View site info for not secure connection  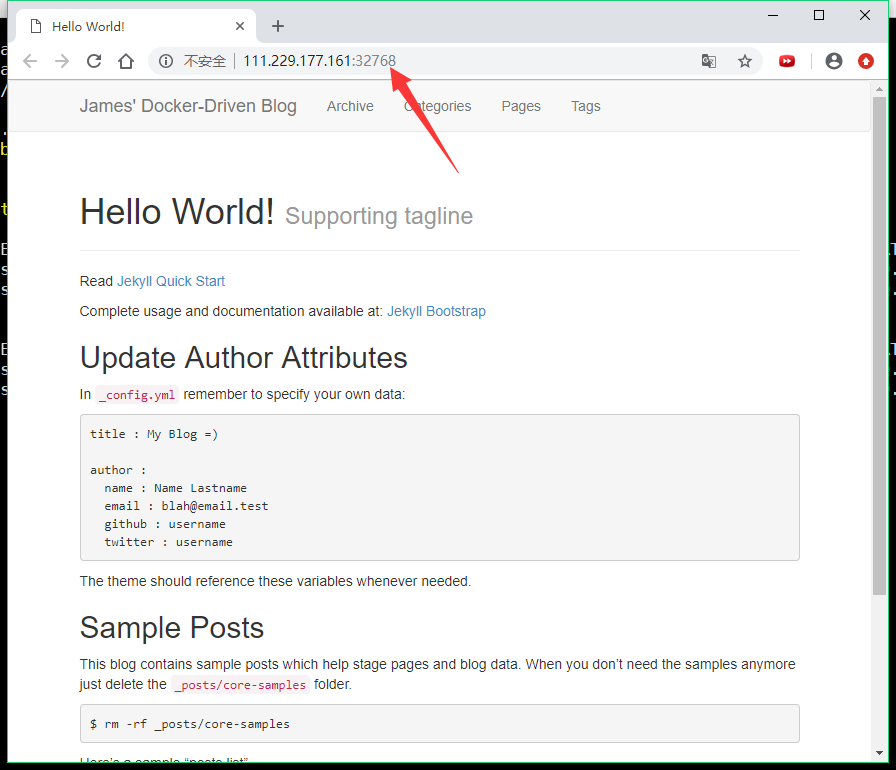[166, 61]
